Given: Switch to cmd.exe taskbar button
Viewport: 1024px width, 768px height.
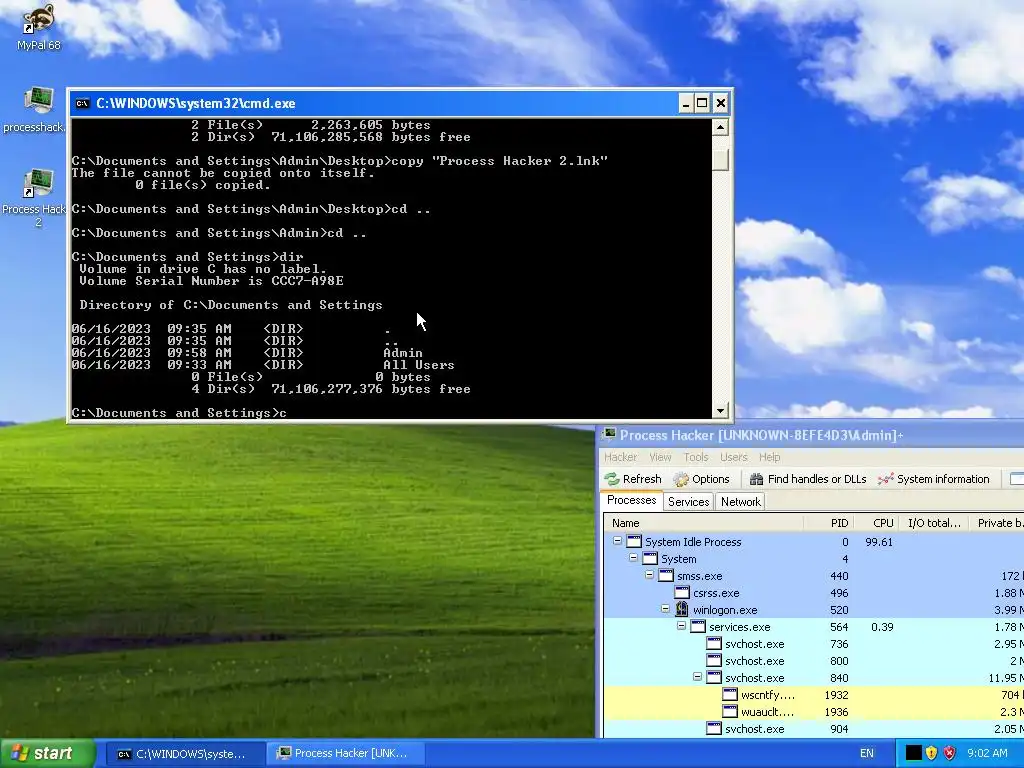Looking at the screenshot, I should tap(185, 754).
